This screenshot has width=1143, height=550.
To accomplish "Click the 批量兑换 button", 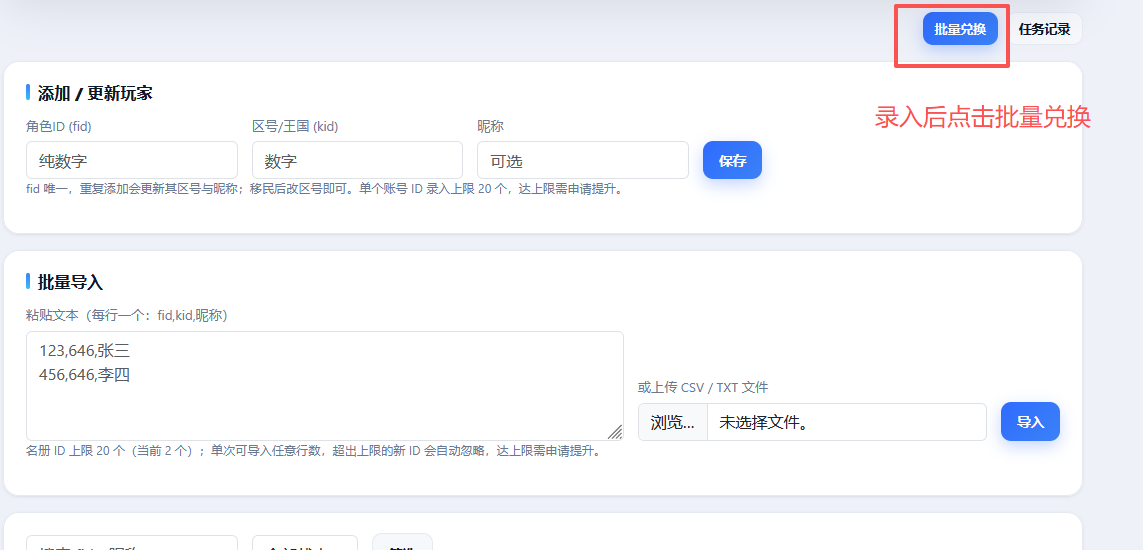I will [960, 29].
